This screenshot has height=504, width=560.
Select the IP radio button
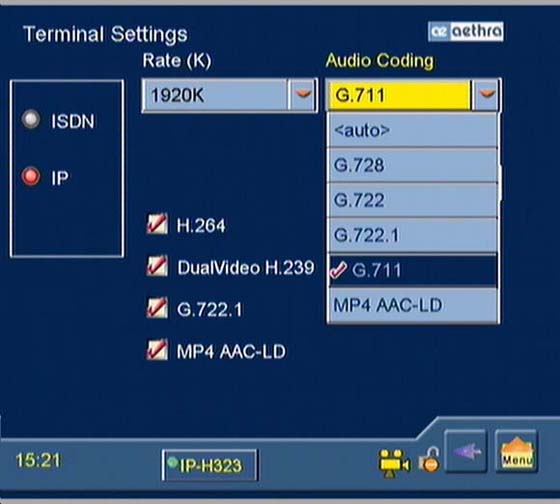point(31,176)
